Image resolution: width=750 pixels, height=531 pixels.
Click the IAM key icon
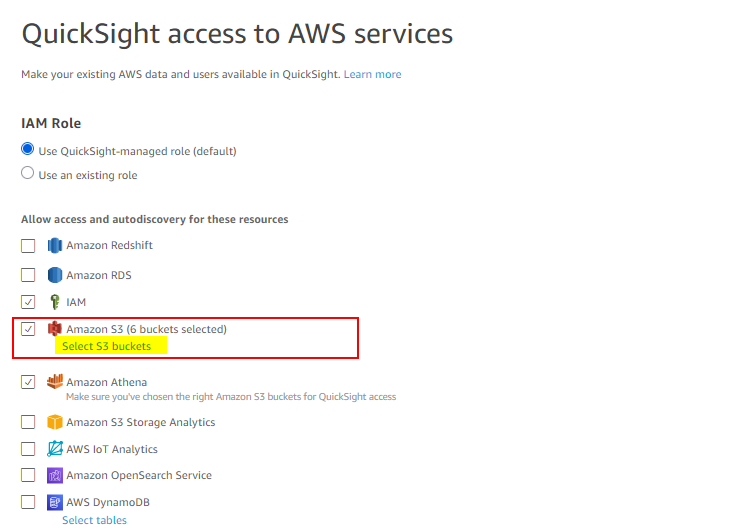click(x=55, y=302)
